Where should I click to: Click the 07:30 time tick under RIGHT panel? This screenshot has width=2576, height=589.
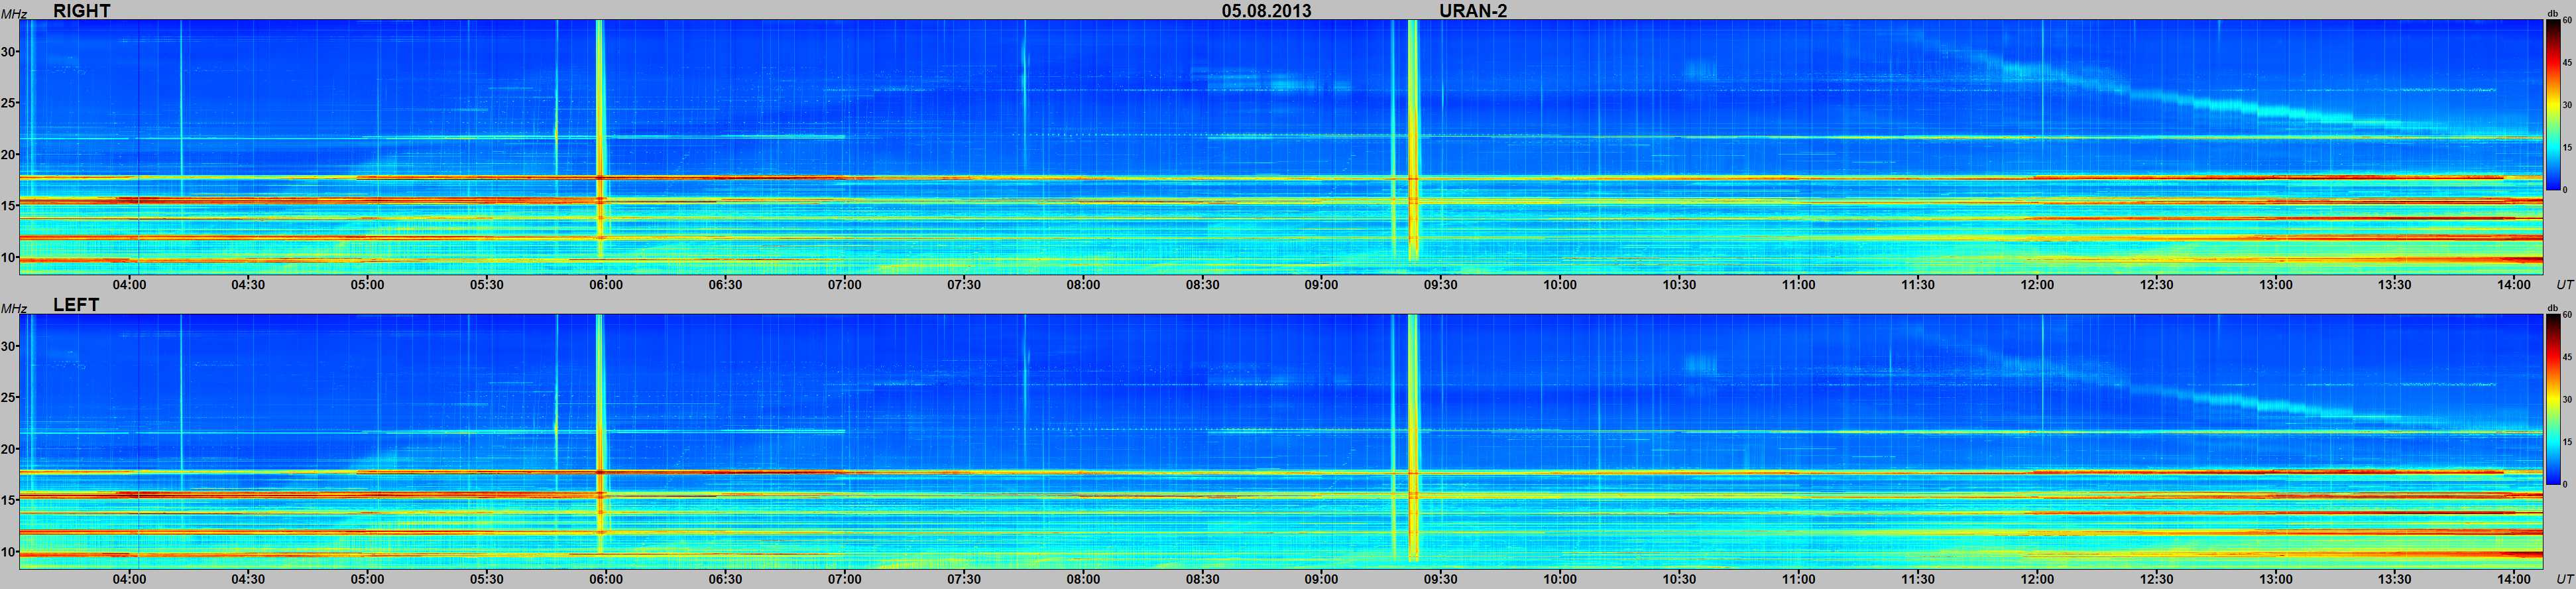964,285
